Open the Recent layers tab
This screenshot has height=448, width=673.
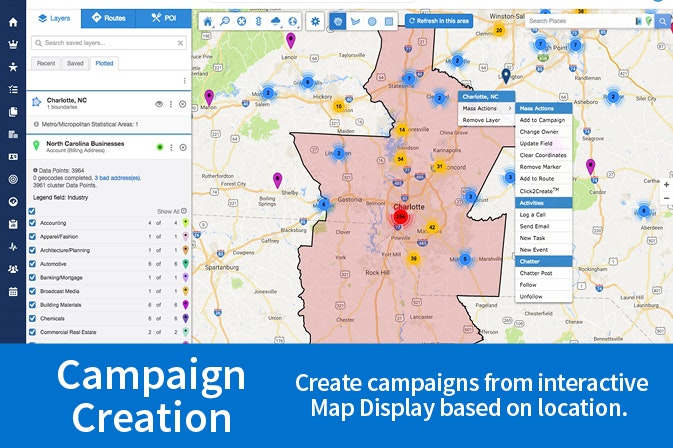[x=45, y=63]
